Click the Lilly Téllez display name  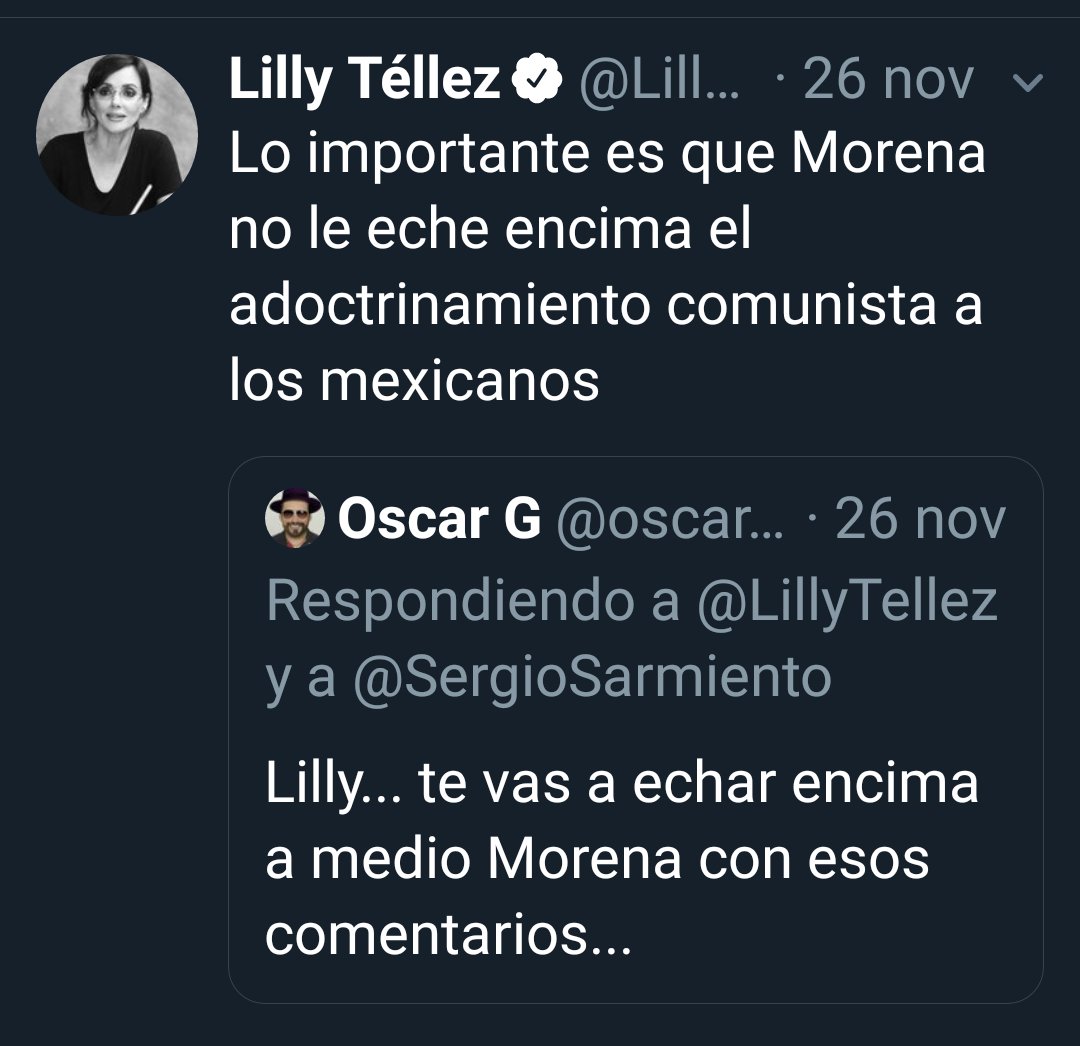(x=364, y=81)
